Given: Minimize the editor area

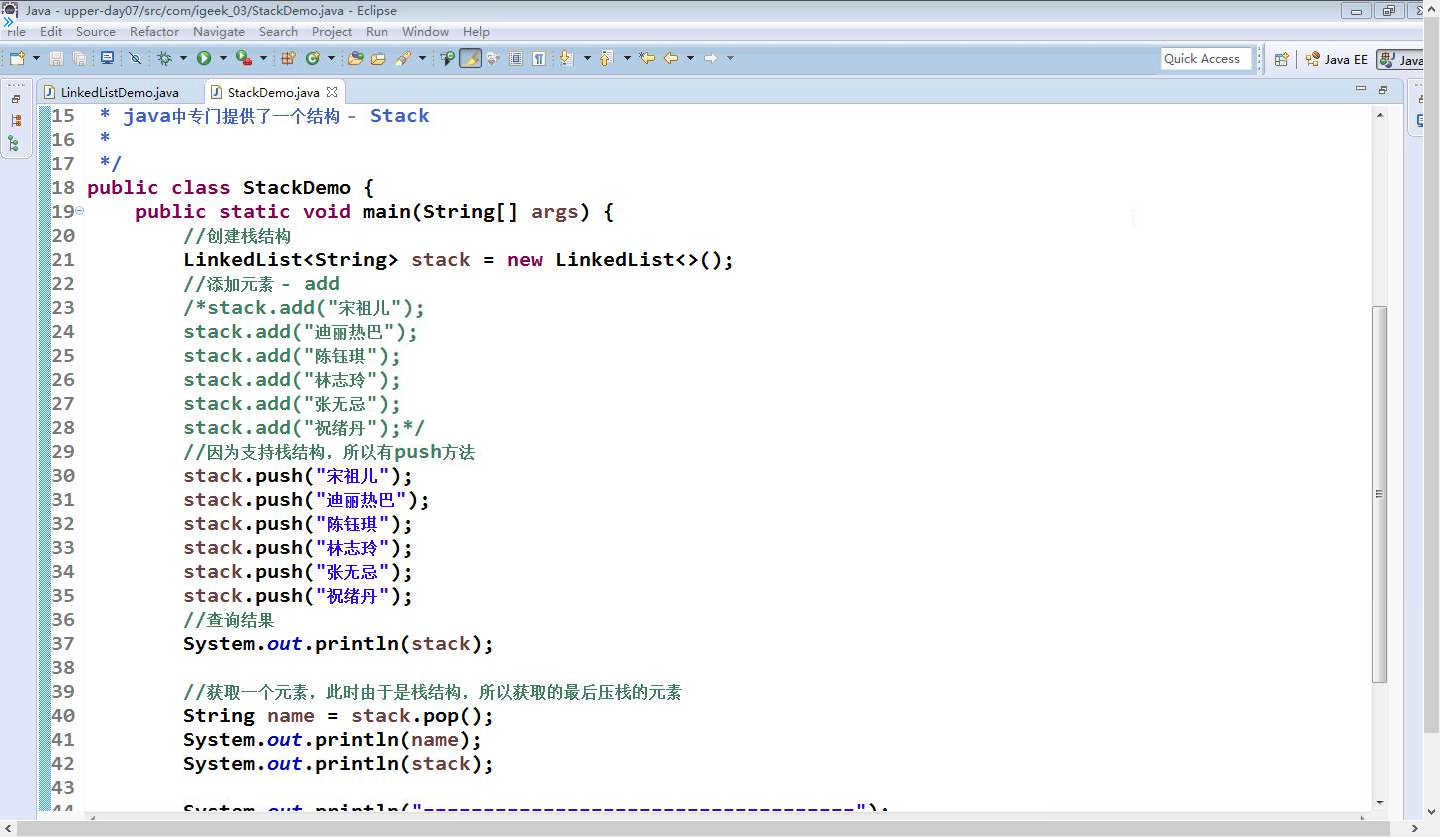Looking at the screenshot, I should click(x=1360, y=89).
